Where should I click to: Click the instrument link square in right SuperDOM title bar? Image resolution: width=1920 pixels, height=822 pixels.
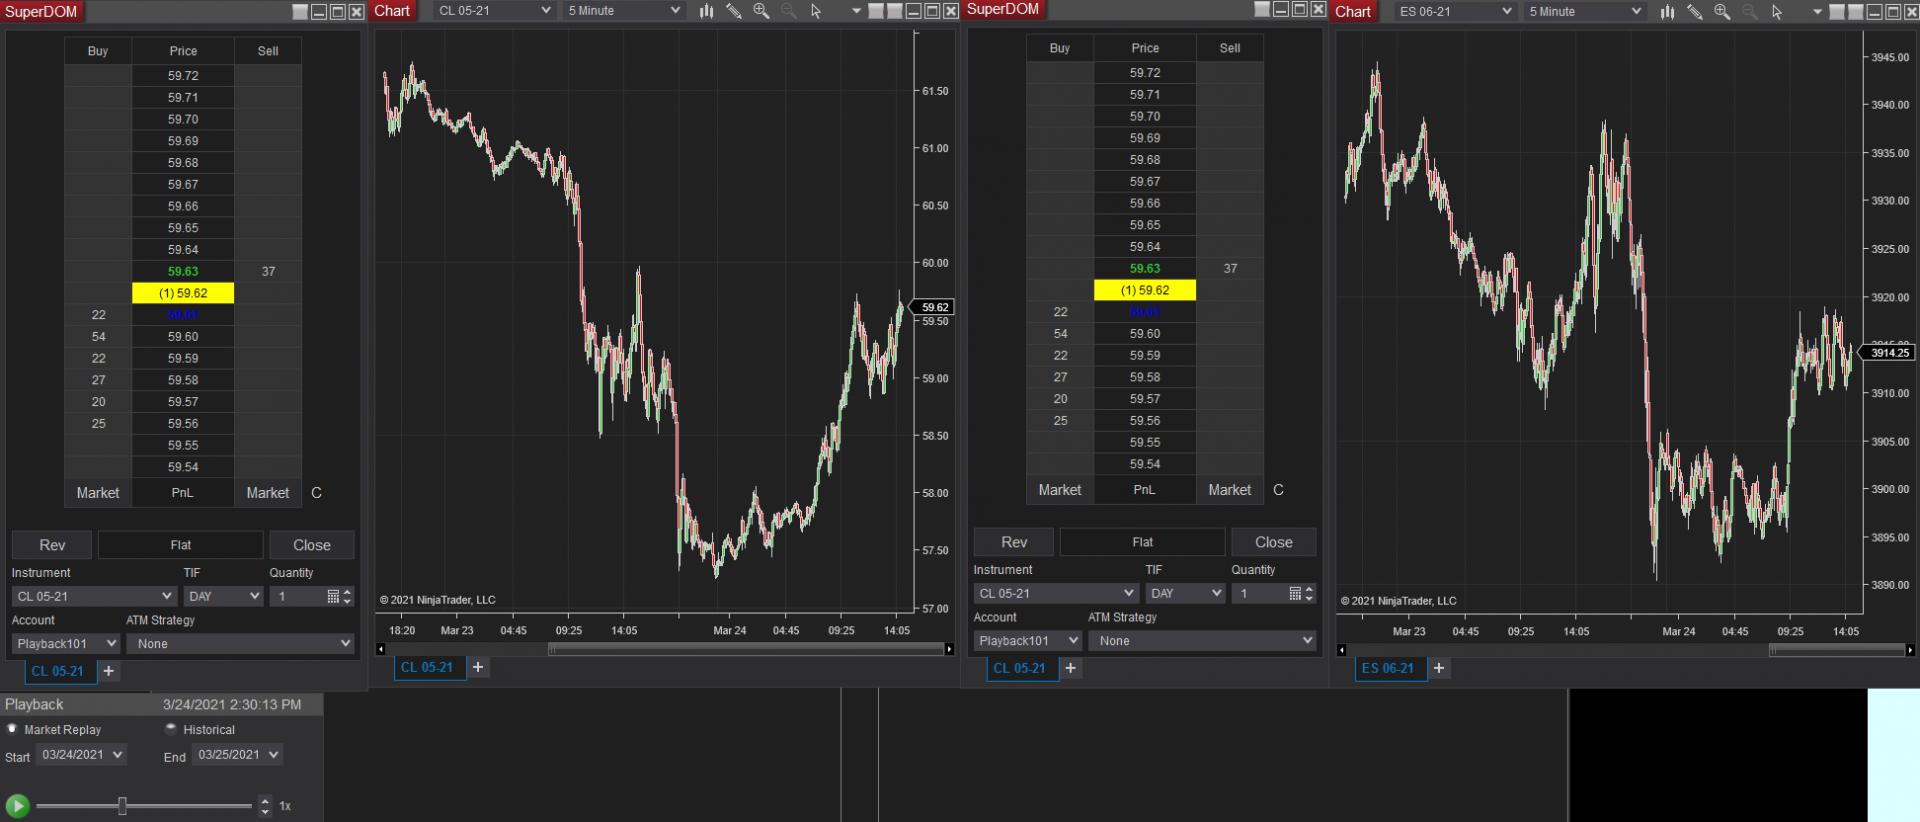(1262, 9)
